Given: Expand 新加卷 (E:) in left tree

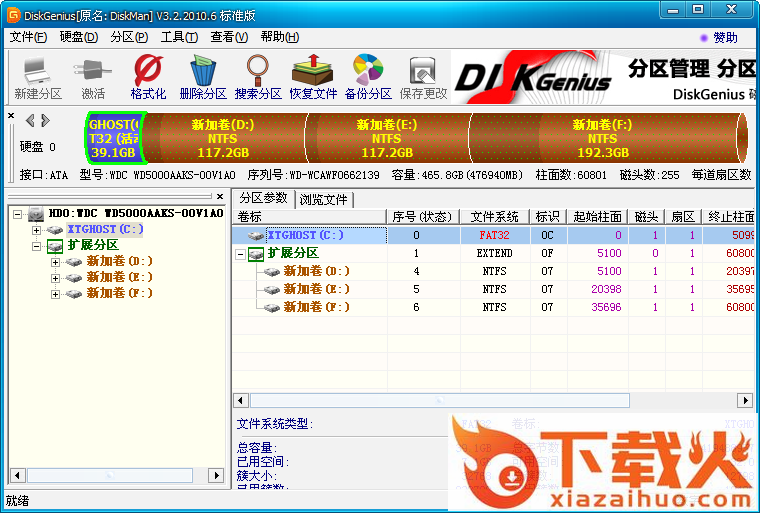Looking at the screenshot, I should click(55, 278).
